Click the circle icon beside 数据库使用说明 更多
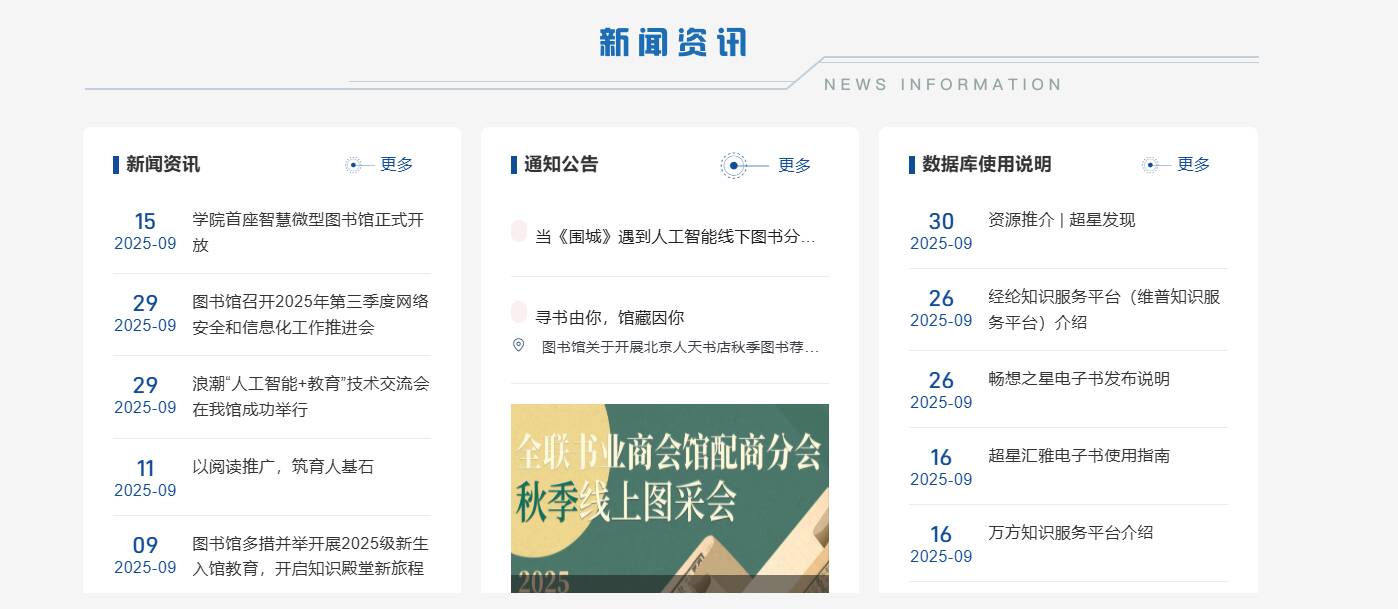The height and width of the screenshot is (609, 1398). (1150, 165)
